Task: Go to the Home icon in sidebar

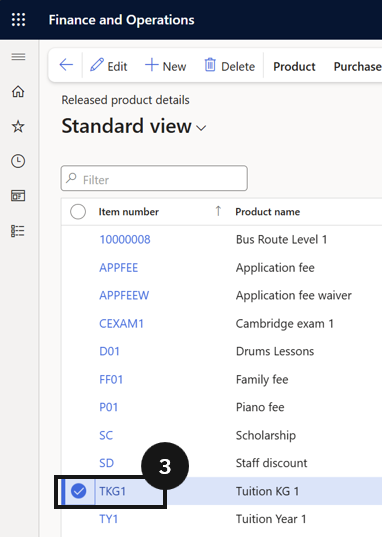Action: 18,91
